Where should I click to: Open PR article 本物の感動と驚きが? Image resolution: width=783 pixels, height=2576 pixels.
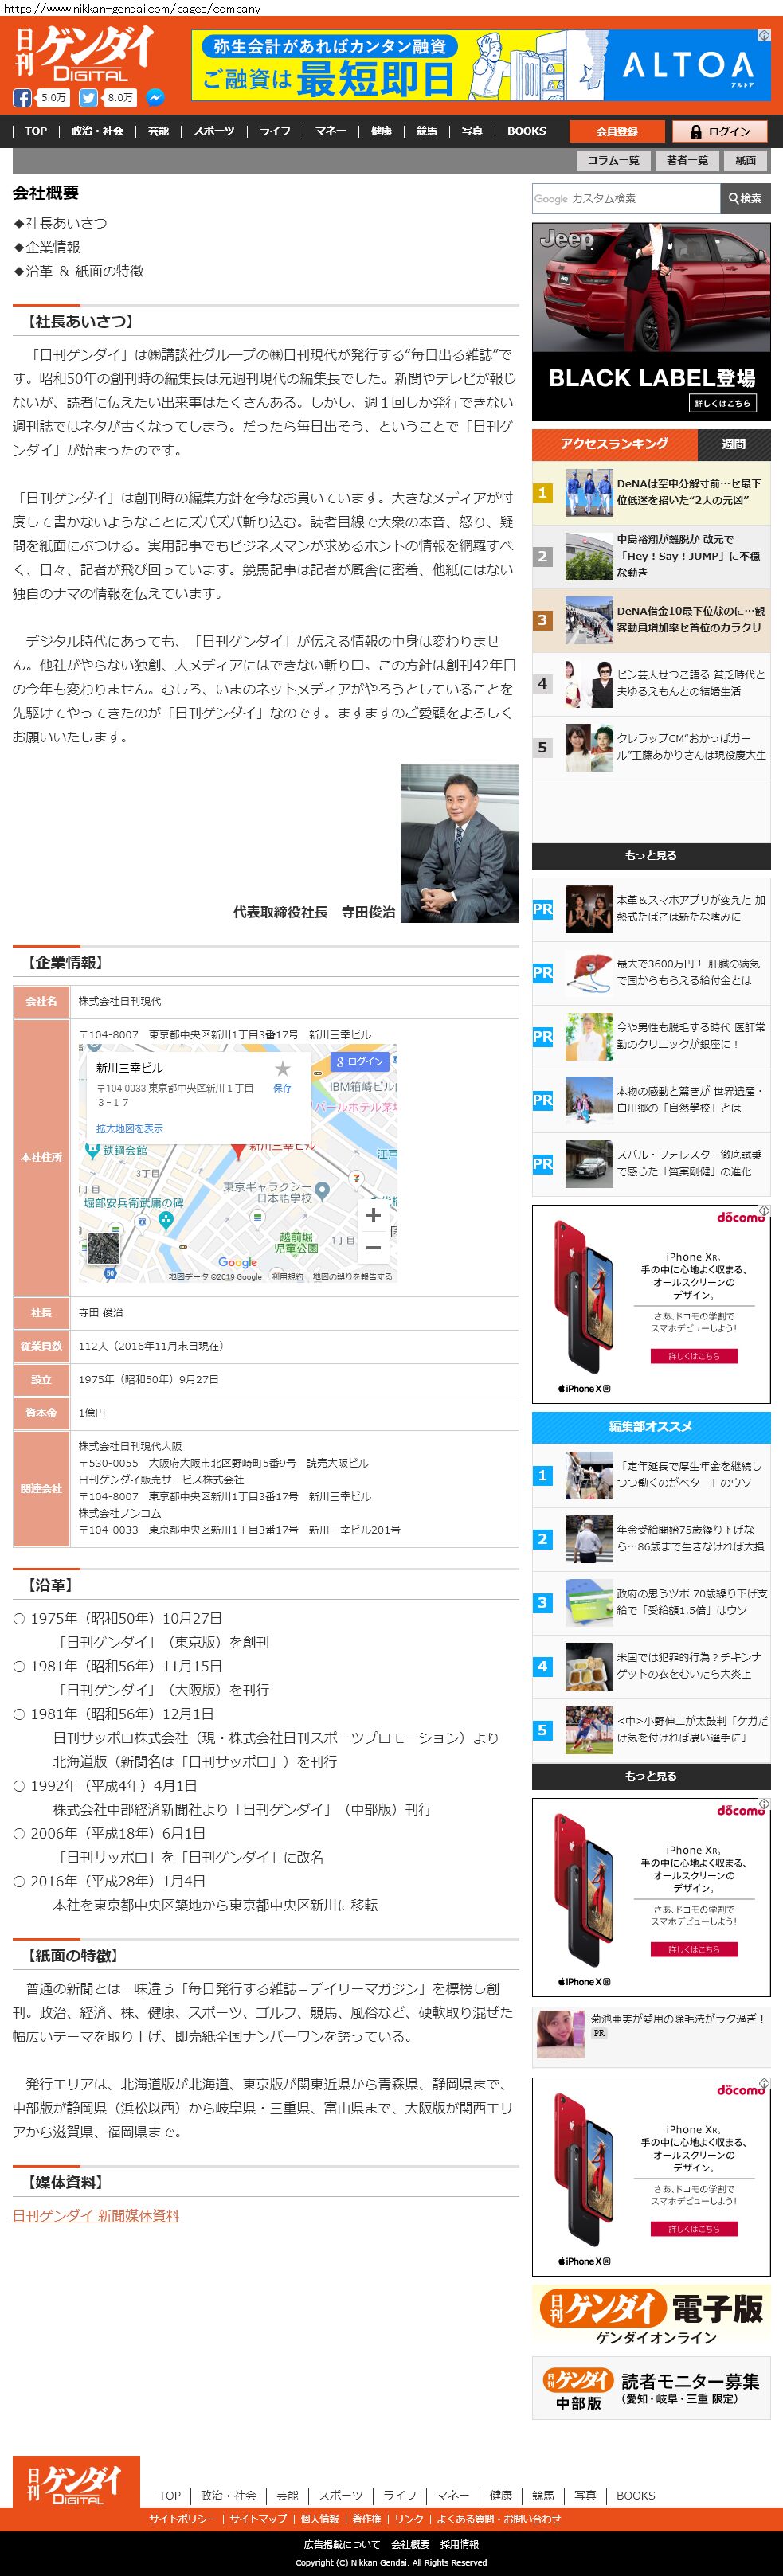[651, 1100]
